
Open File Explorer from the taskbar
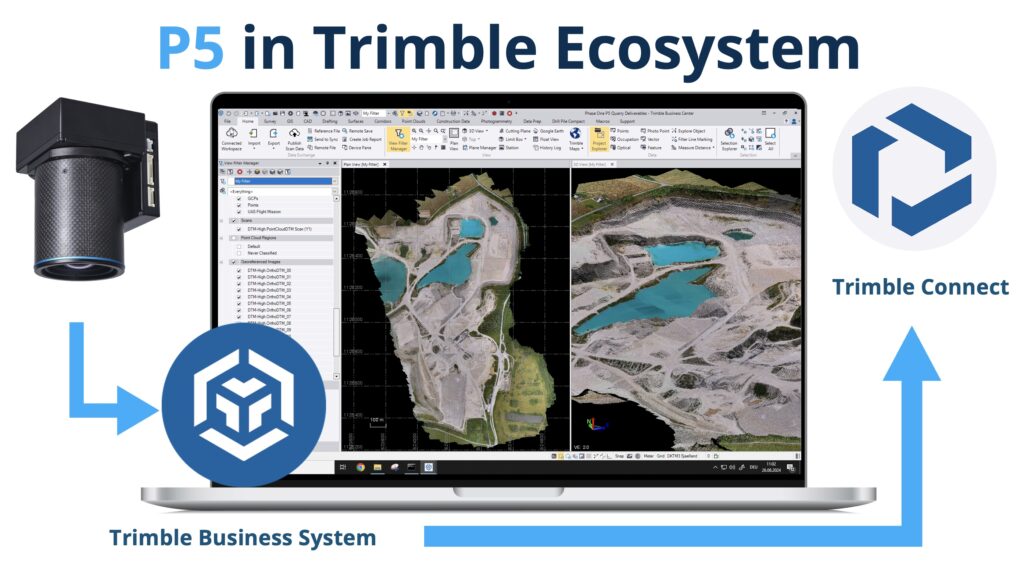coord(377,468)
